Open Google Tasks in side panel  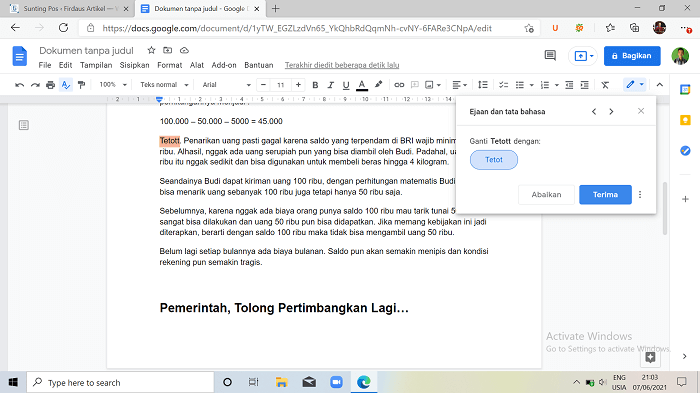coord(685,151)
